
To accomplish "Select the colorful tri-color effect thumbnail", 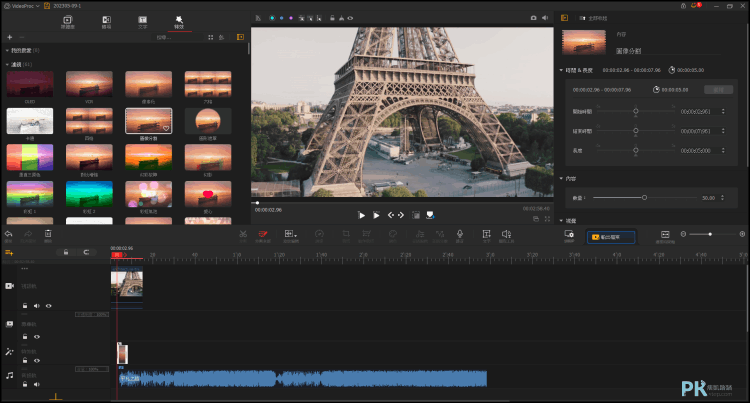I will coord(30,157).
